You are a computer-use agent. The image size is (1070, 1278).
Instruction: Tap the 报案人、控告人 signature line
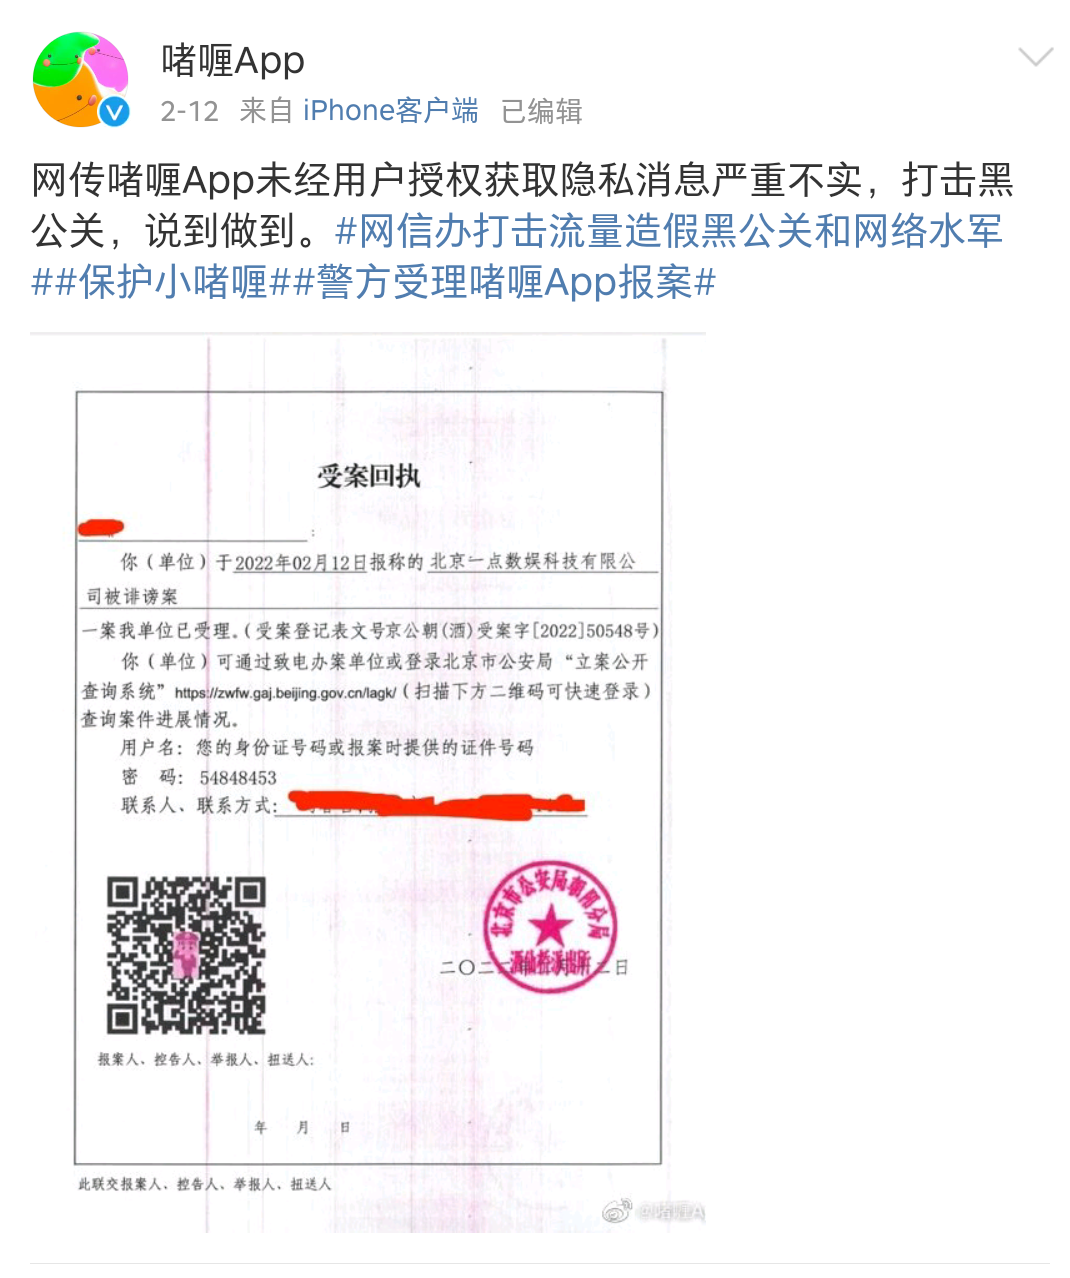pos(205,1059)
